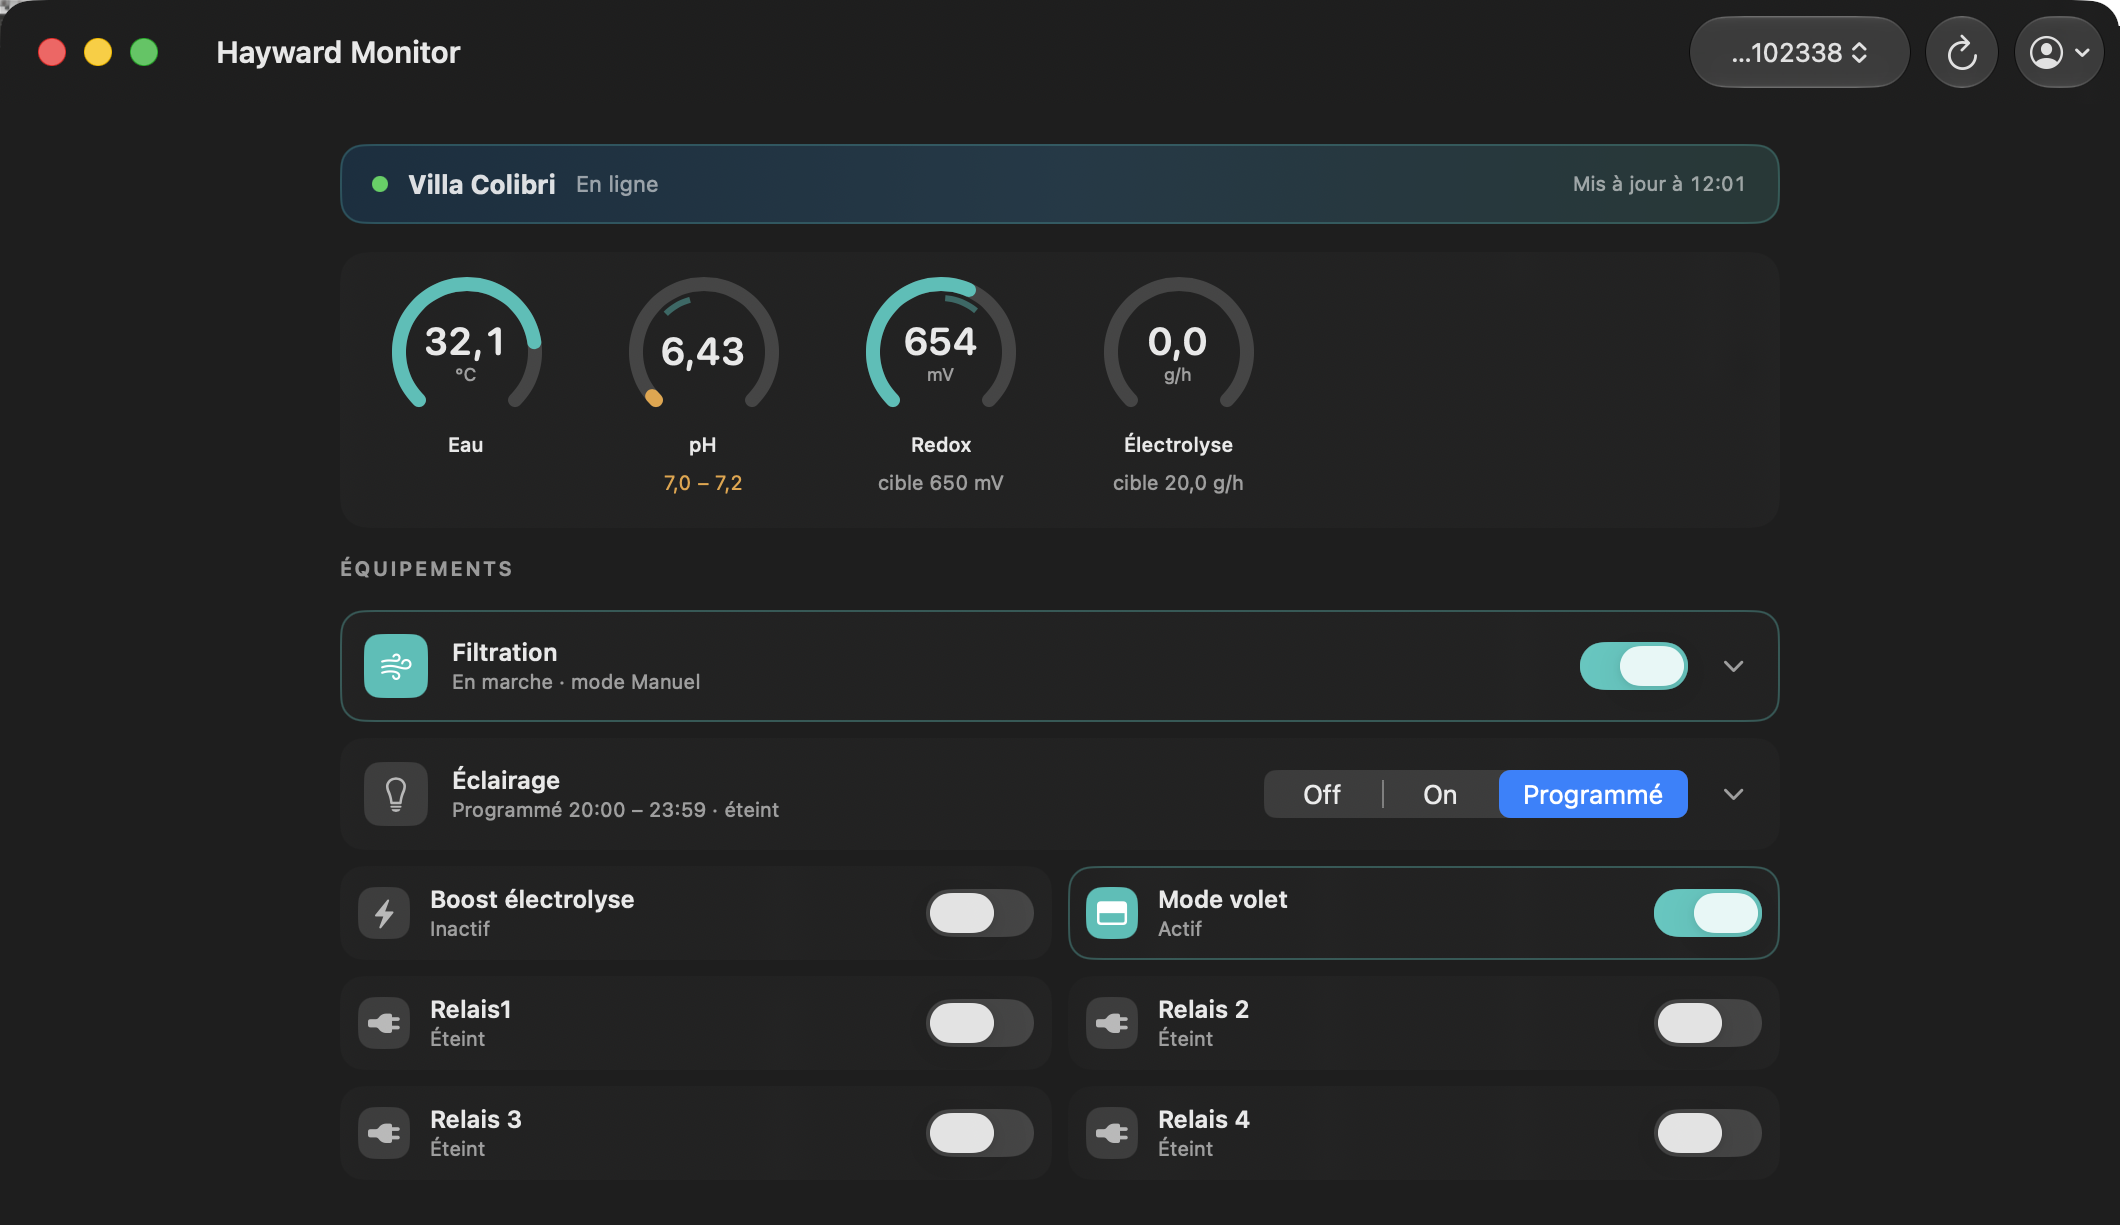Click the 'Filtration' title label
Screen dimensions: 2120x1225
click(505, 652)
